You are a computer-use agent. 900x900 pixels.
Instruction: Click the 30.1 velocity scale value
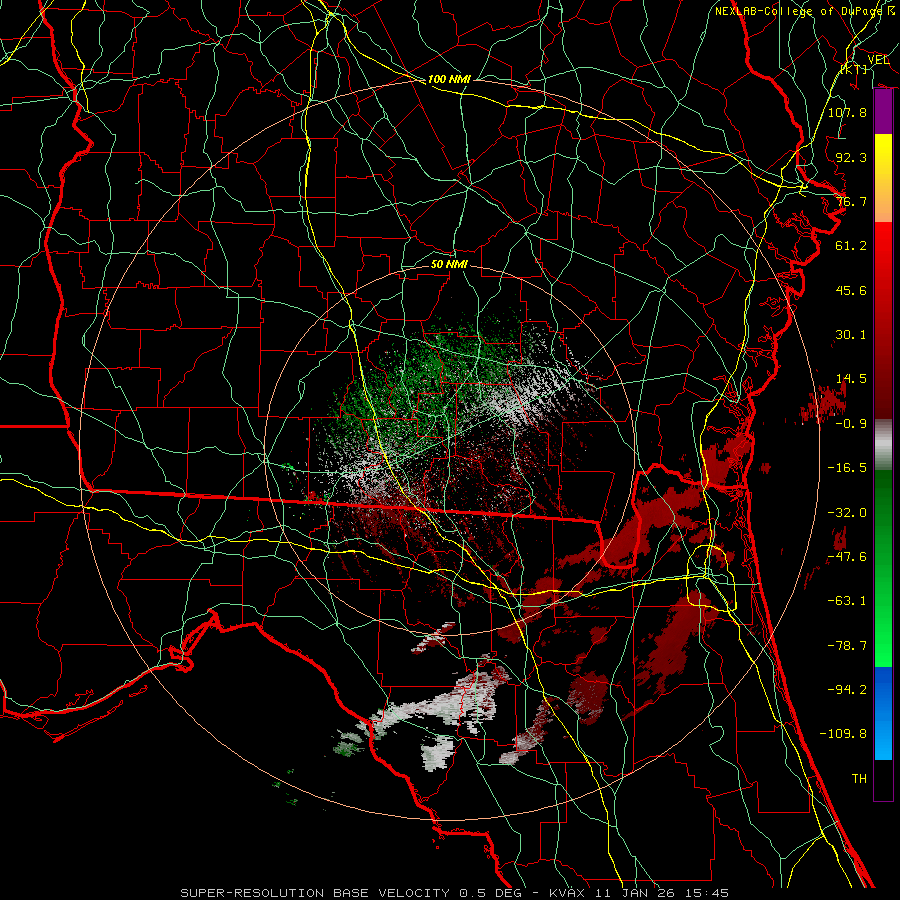point(851,335)
